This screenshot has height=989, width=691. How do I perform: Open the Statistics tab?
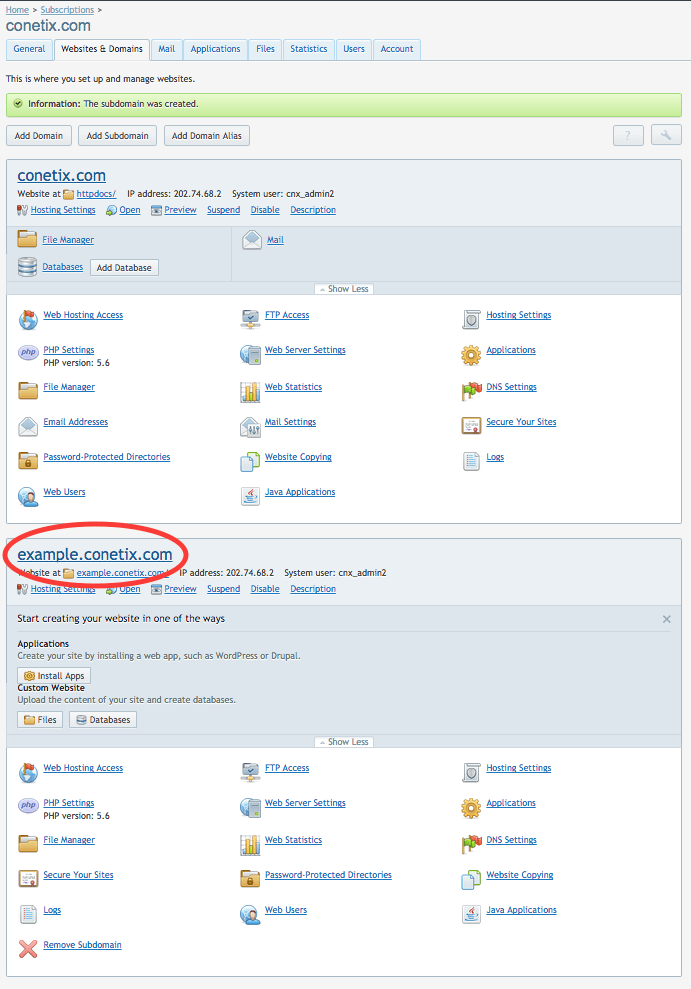pos(308,49)
